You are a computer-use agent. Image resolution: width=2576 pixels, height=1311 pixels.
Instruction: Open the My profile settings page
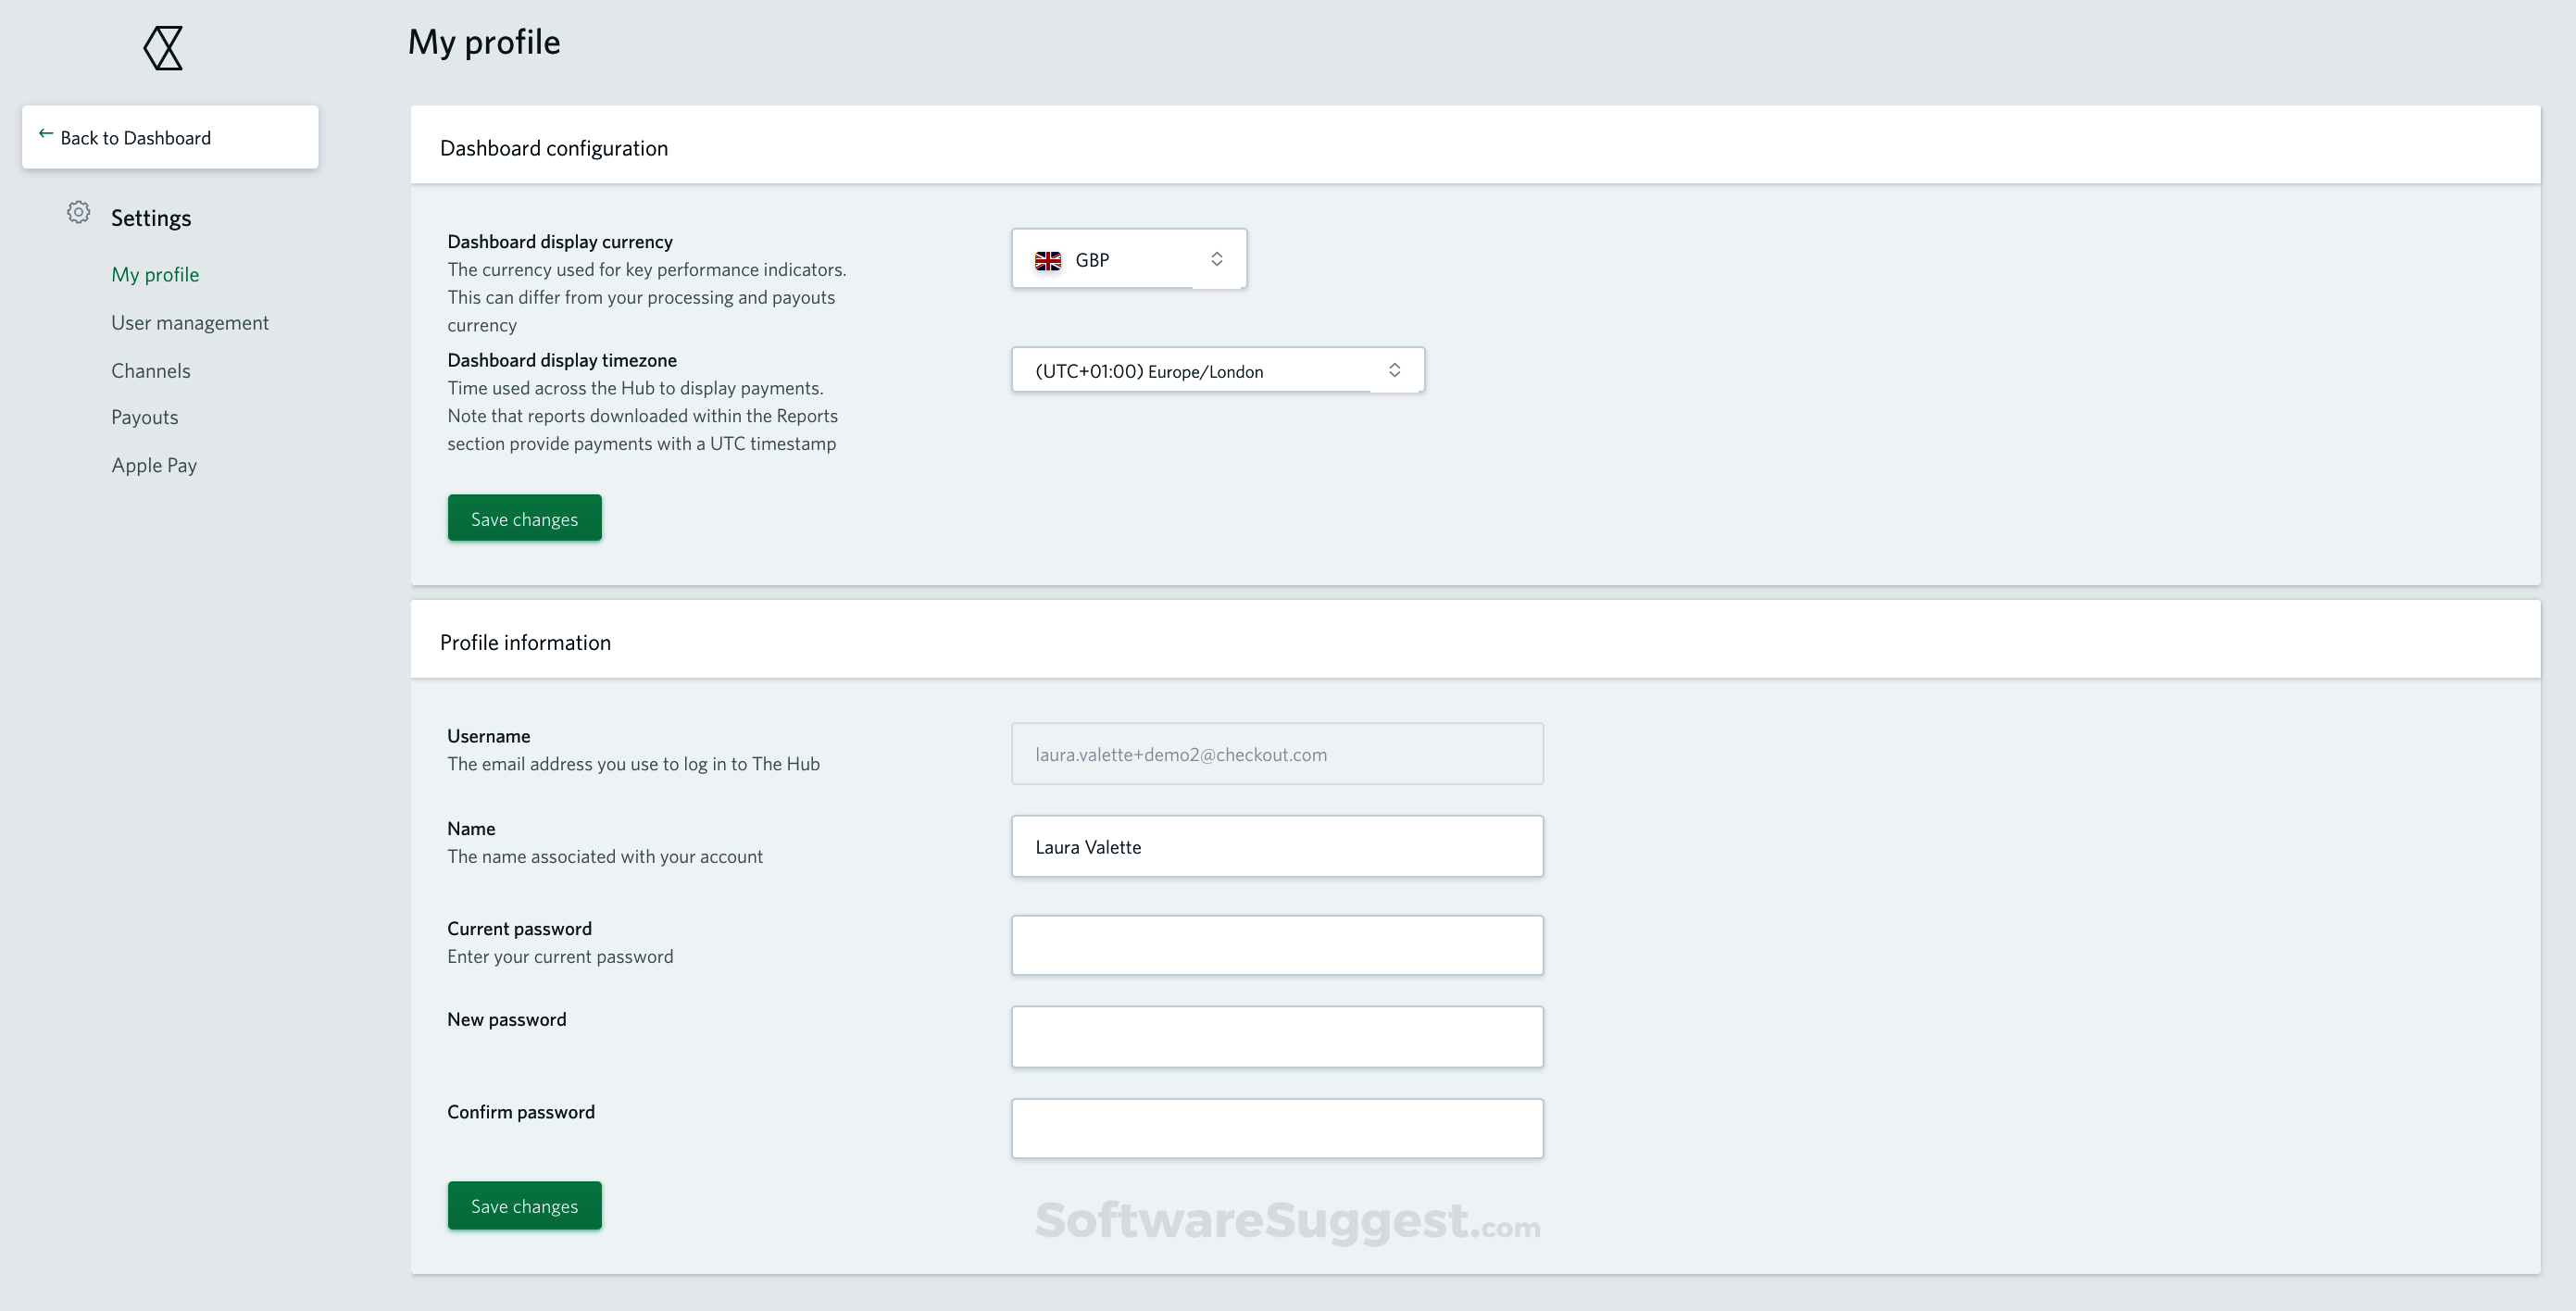point(155,273)
